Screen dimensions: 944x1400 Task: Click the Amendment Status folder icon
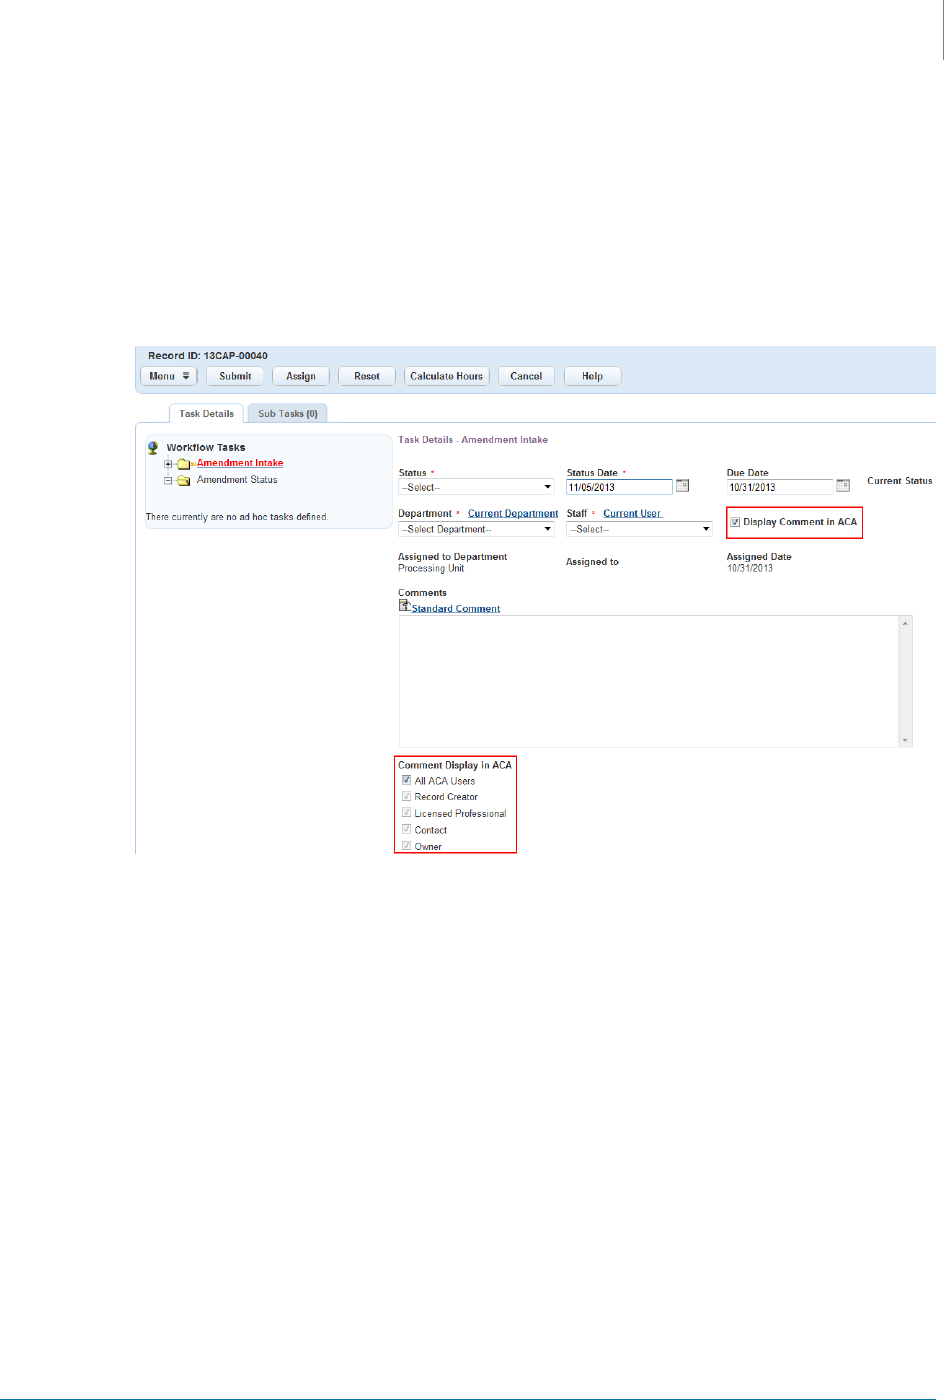pyautogui.click(x=184, y=480)
